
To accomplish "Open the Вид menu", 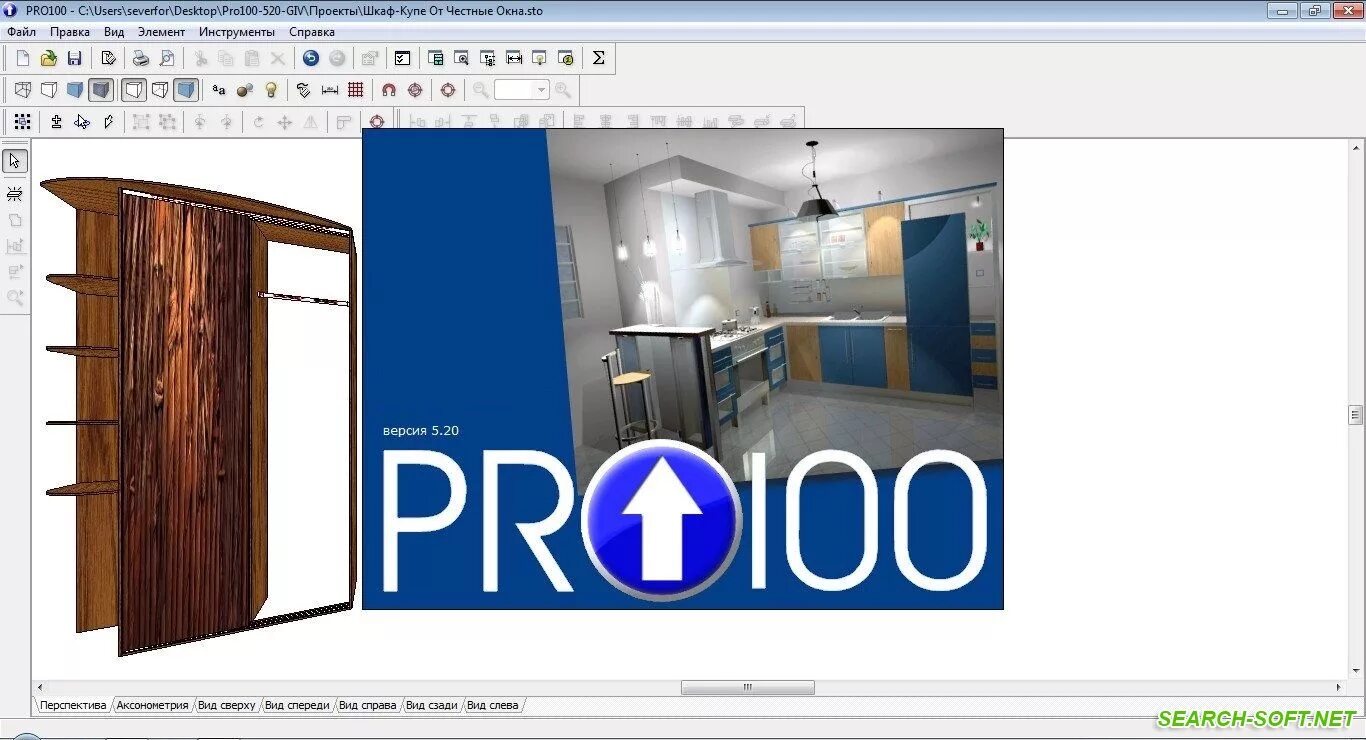I will point(114,32).
